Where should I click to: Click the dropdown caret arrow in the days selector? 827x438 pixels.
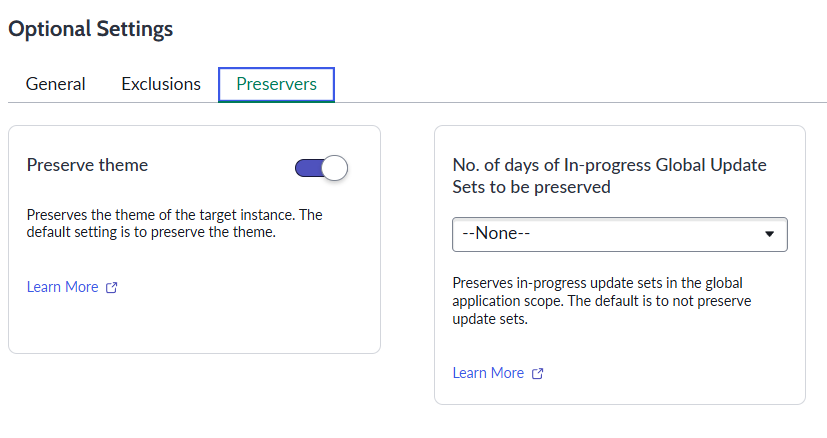(x=769, y=234)
